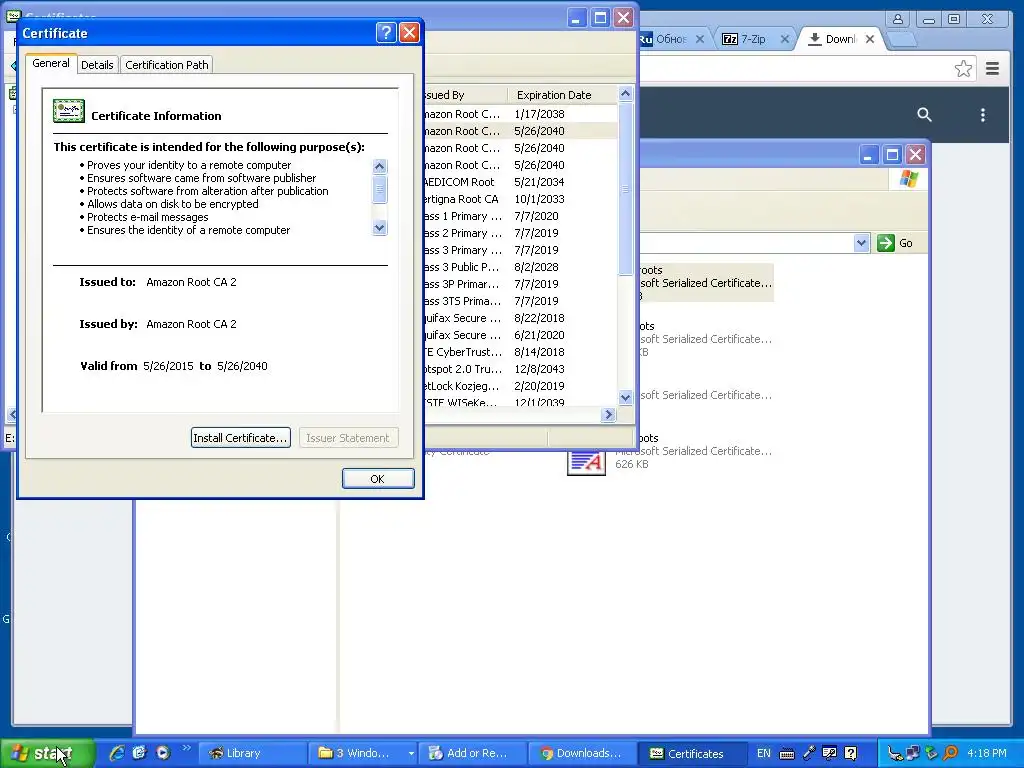The width and height of the screenshot is (1024, 768).
Task: Select the row expiring 10/1/2033
Action: pyautogui.click(x=520, y=199)
